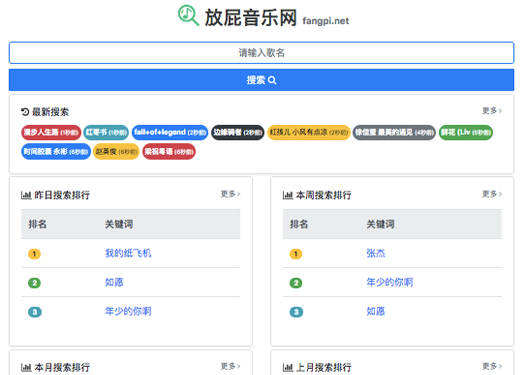Open 如愿 link in 本周搜索排行
The image size is (523, 375).
coord(376,311)
